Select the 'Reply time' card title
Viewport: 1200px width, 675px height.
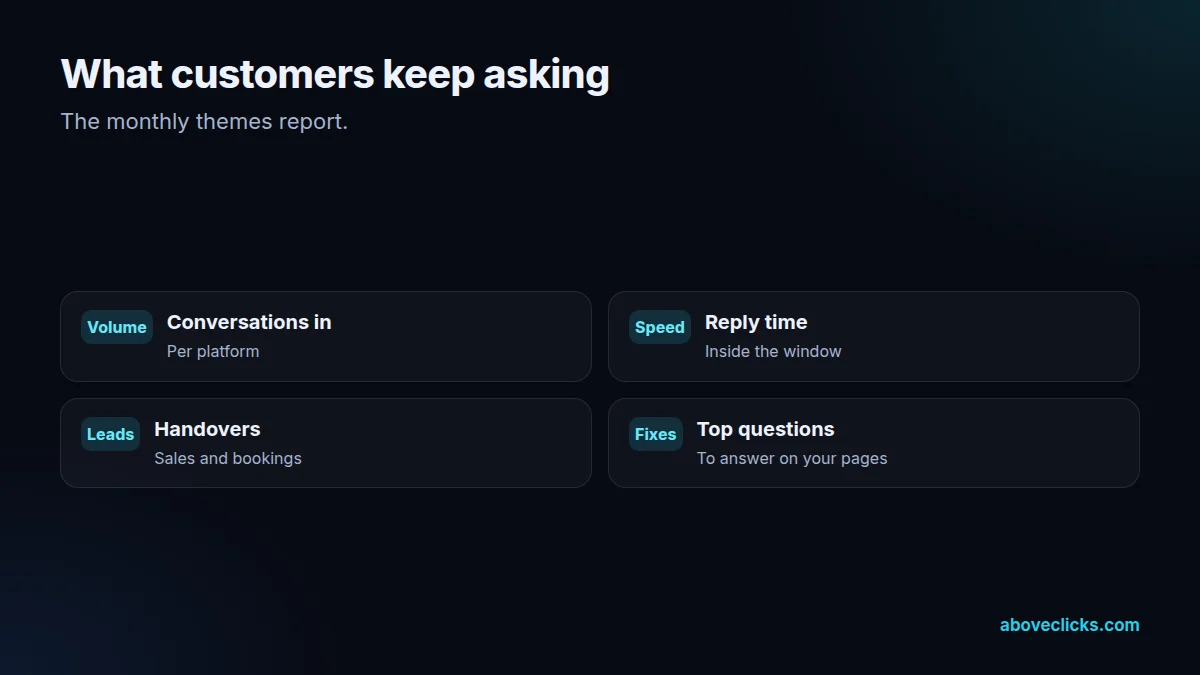point(756,322)
